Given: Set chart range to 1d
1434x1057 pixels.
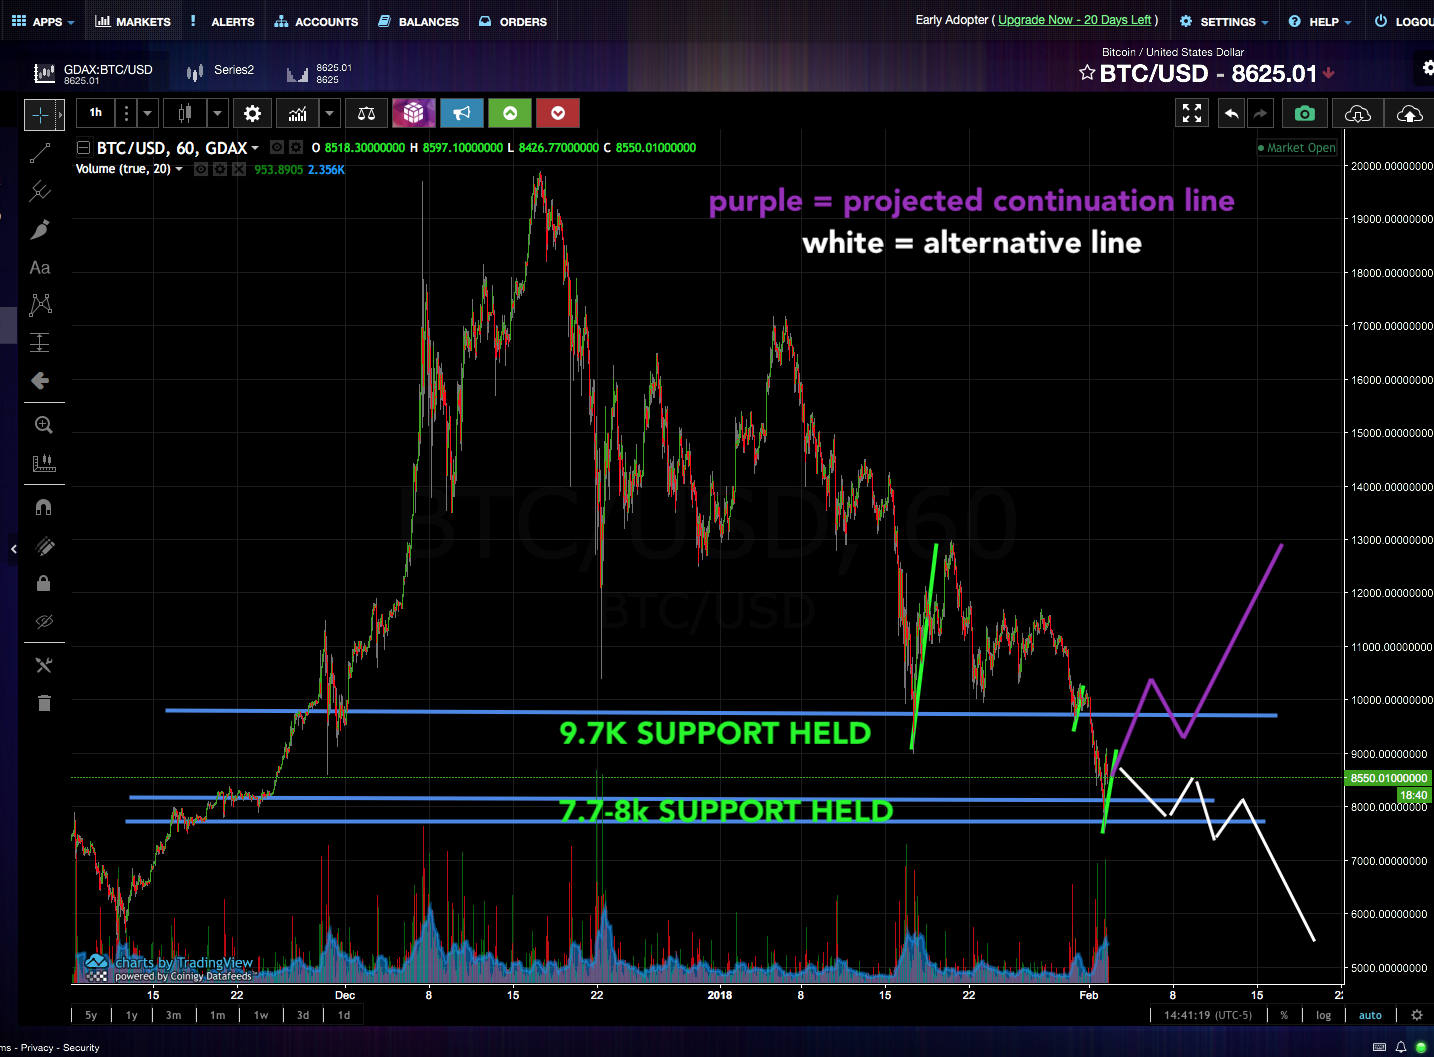Looking at the screenshot, I should click(344, 1015).
